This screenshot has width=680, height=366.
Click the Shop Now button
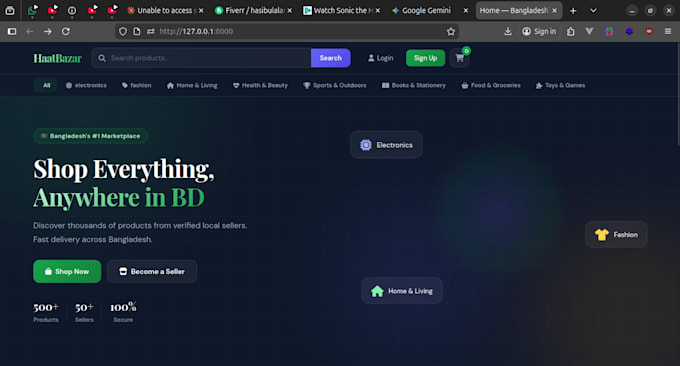(67, 271)
